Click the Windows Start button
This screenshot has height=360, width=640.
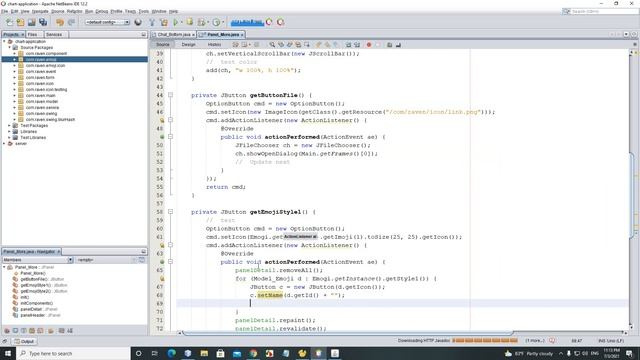[8, 353]
